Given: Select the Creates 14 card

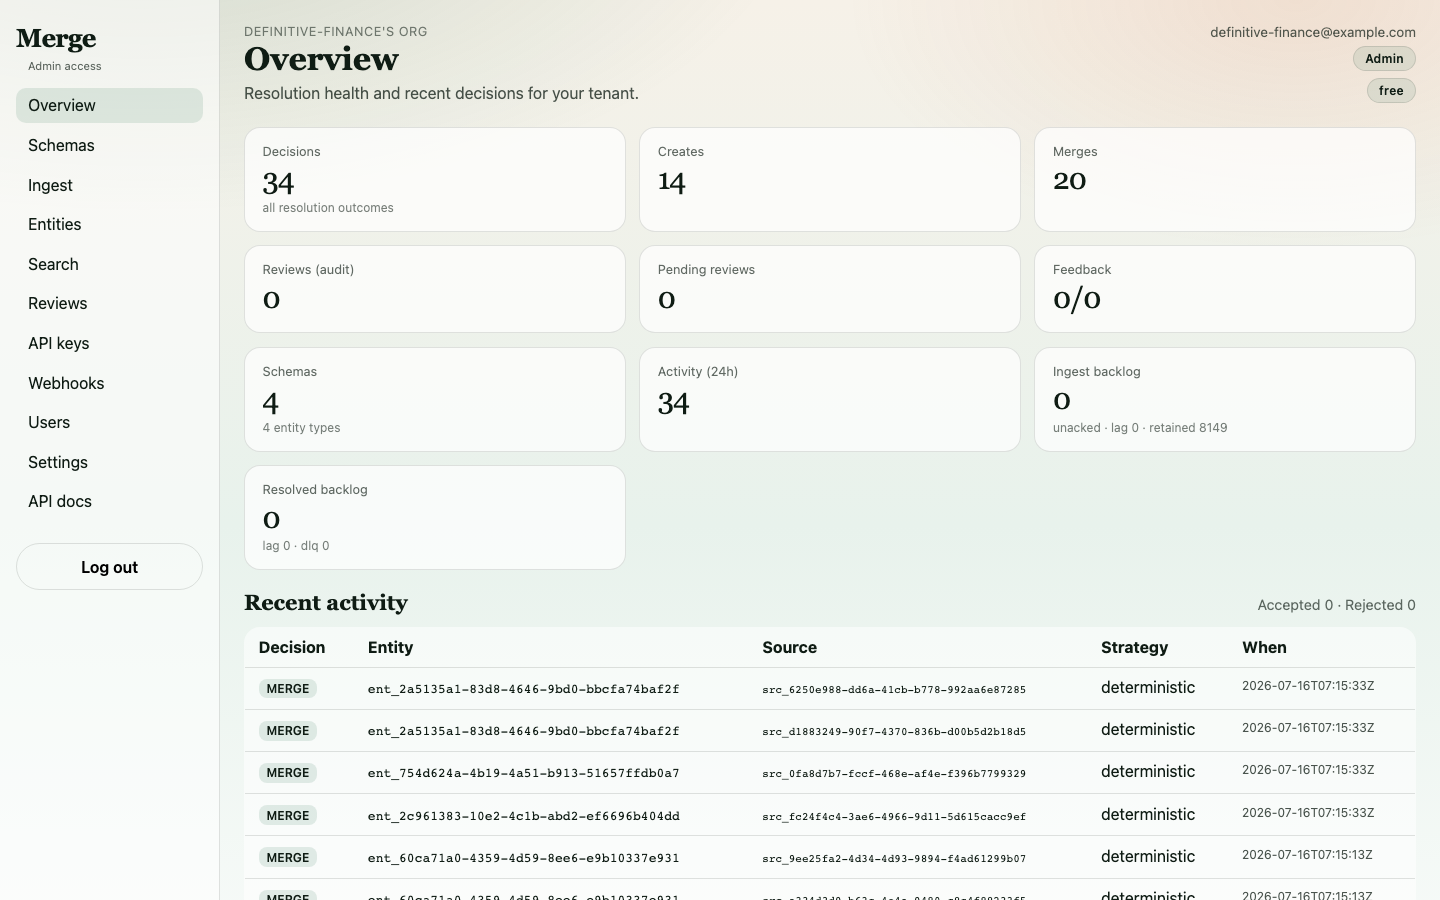Looking at the screenshot, I should coord(830,180).
